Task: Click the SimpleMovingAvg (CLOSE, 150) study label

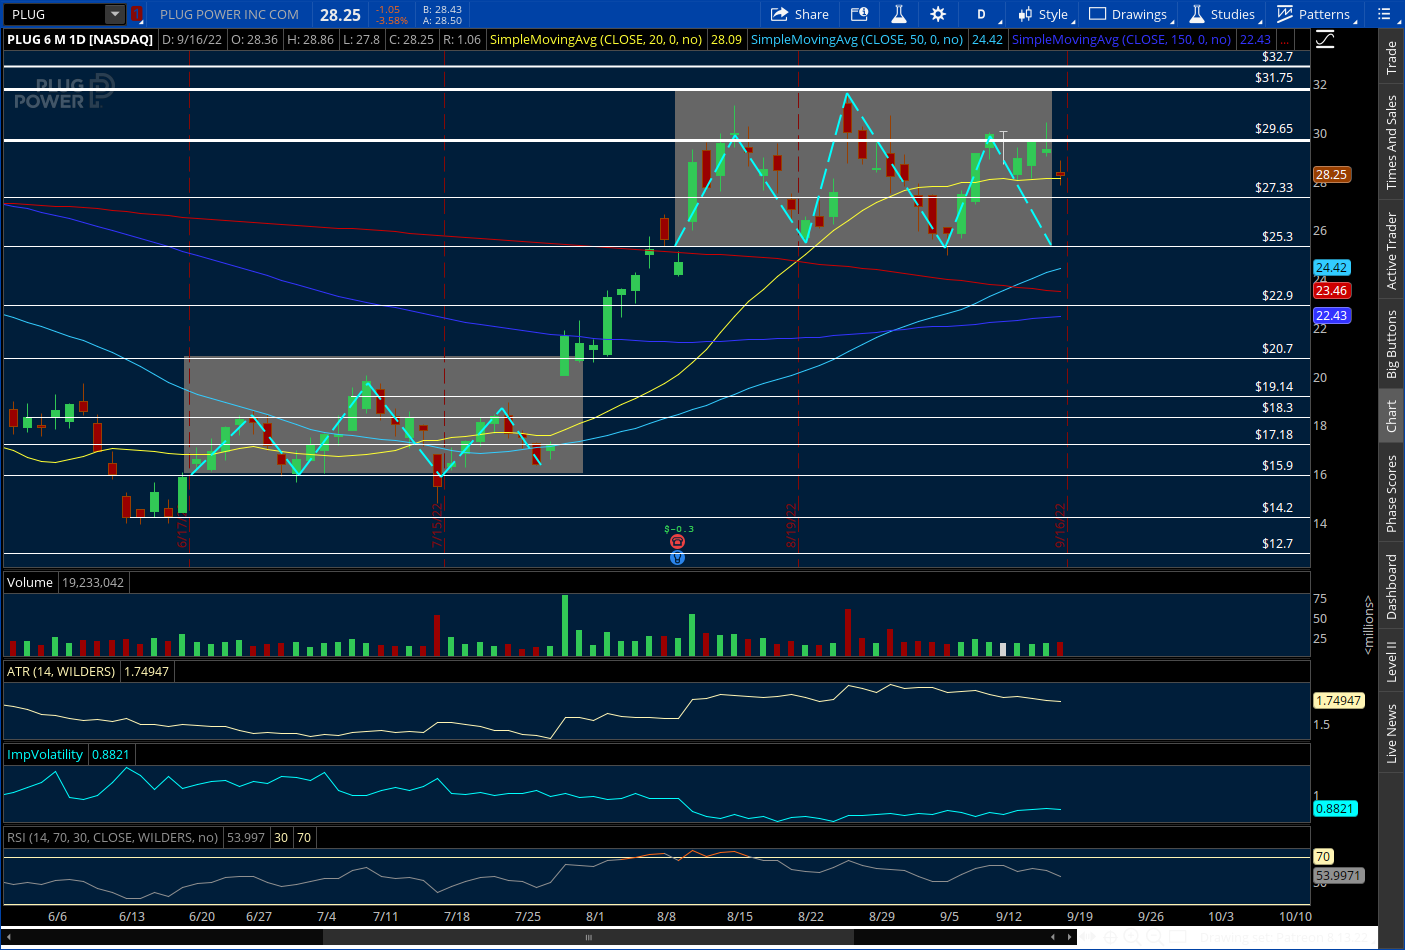Action: coord(1121,40)
